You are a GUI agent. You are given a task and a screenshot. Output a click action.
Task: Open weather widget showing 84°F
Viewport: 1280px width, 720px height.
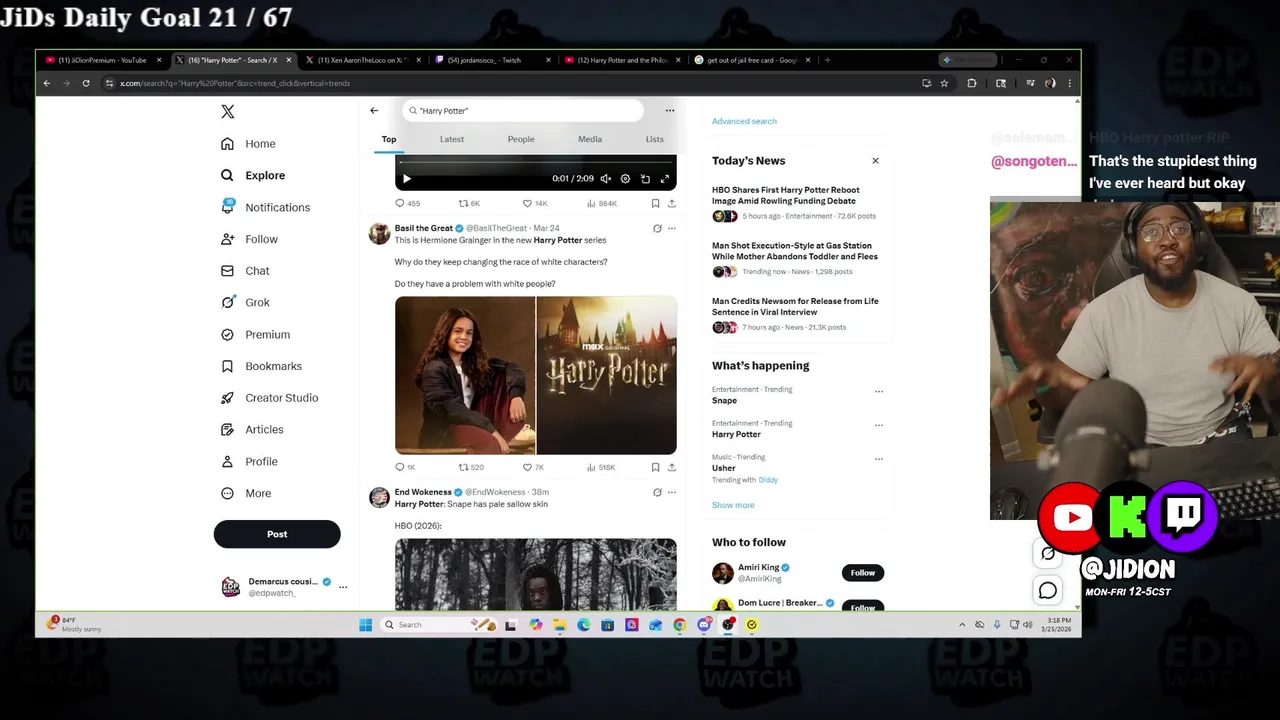click(x=74, y=624)
